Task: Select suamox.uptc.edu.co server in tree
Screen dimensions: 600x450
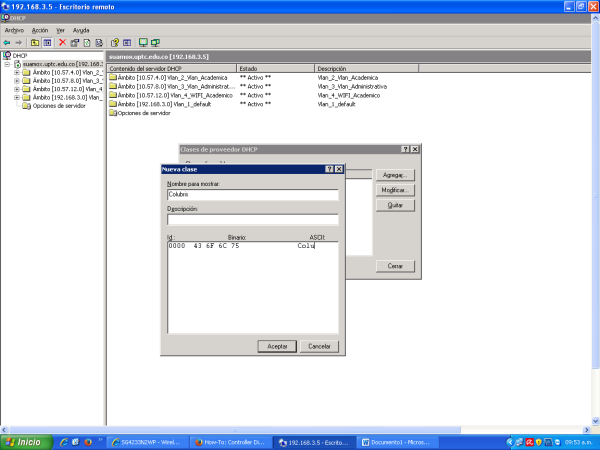Action: click(62, 64)
